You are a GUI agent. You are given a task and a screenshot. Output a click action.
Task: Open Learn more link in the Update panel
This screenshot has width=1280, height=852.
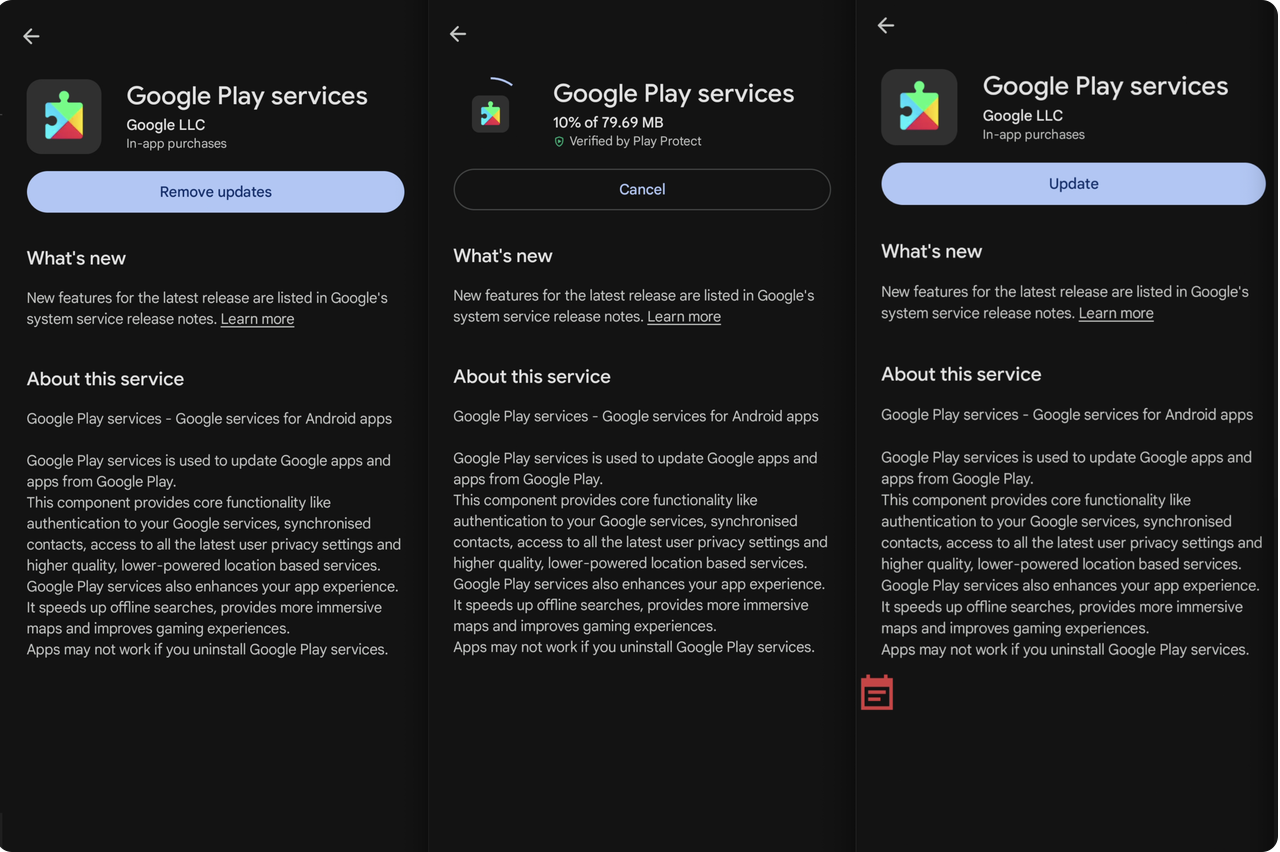pos(1116,313)
